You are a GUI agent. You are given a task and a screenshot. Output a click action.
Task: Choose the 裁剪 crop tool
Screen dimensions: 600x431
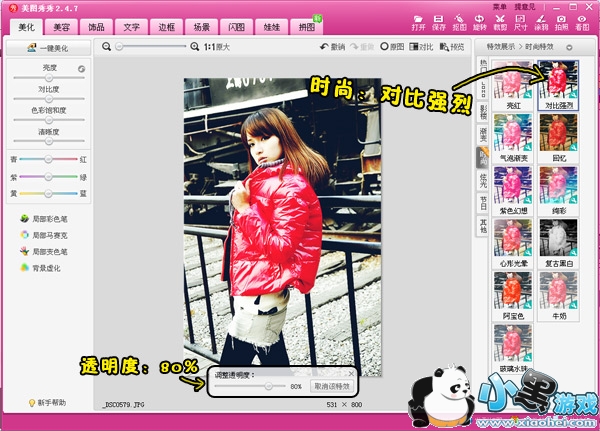point(500,23)
